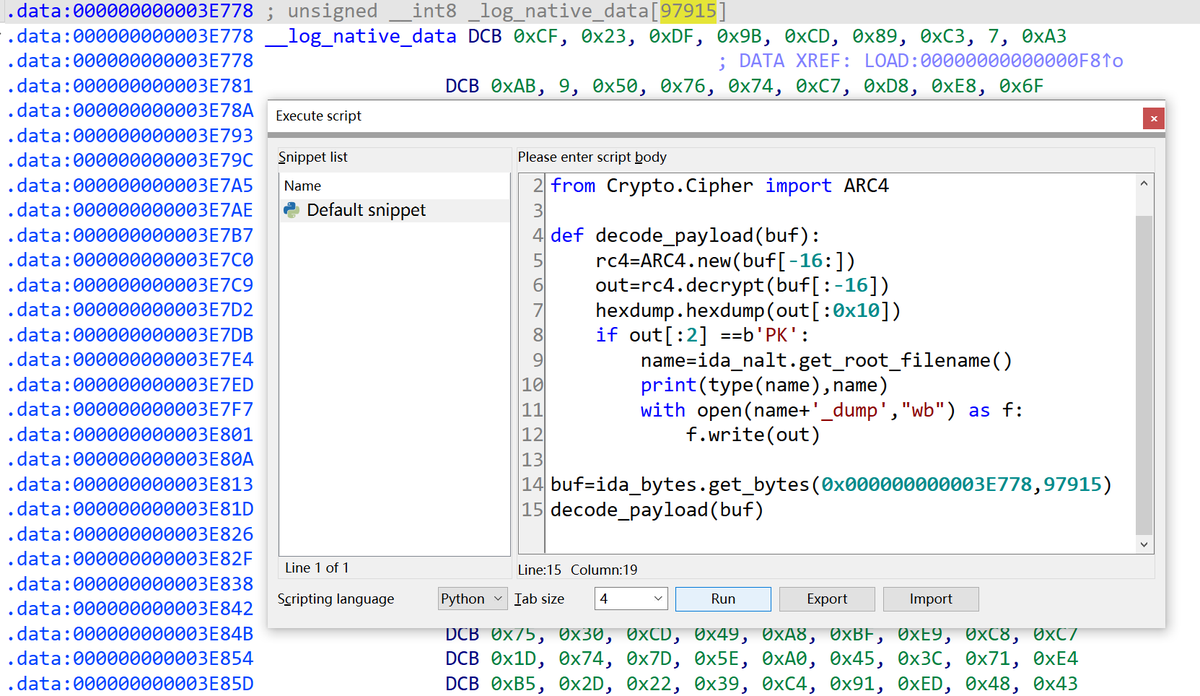This screenshot has width=1200, height=696.
Task: Select the Default snippet entry
Action: pos(394,210)
